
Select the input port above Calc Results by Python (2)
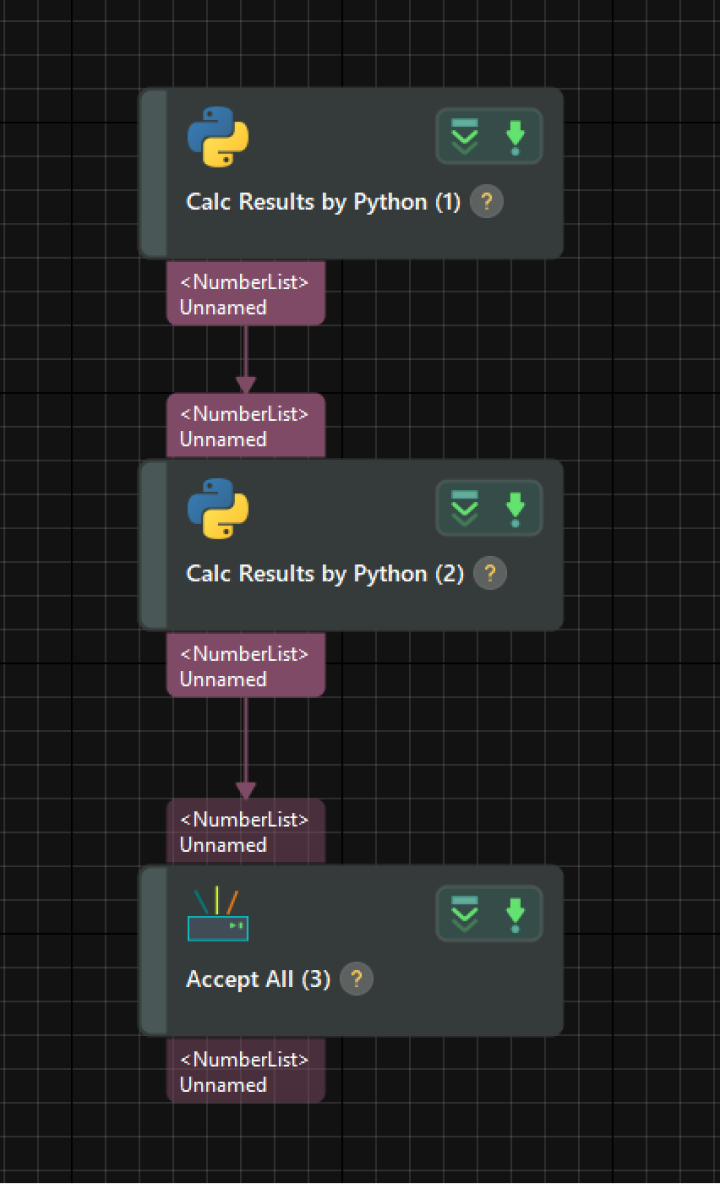pos(245,425)
